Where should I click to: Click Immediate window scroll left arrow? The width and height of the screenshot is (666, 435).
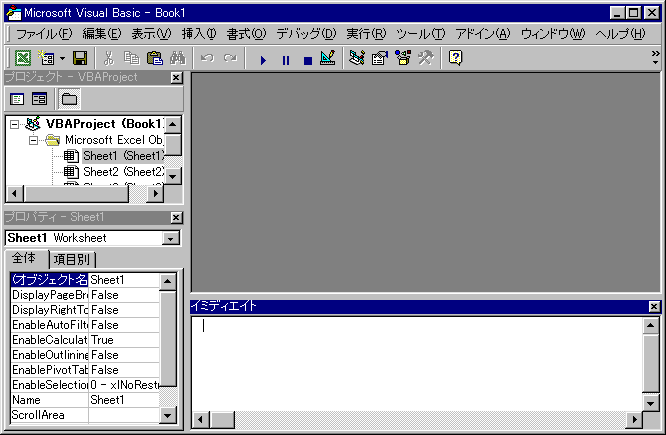(200, 420)
